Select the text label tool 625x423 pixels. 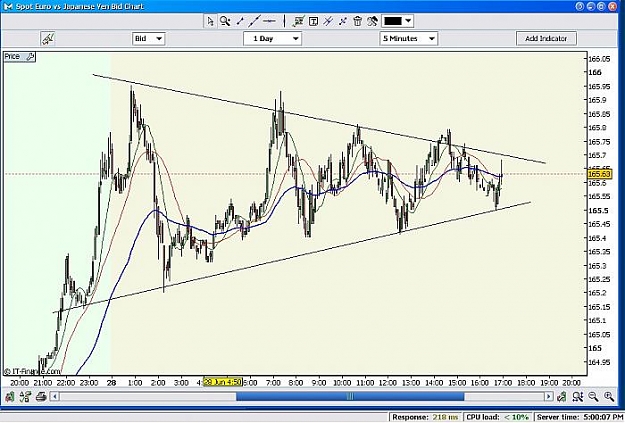point(313,21)
